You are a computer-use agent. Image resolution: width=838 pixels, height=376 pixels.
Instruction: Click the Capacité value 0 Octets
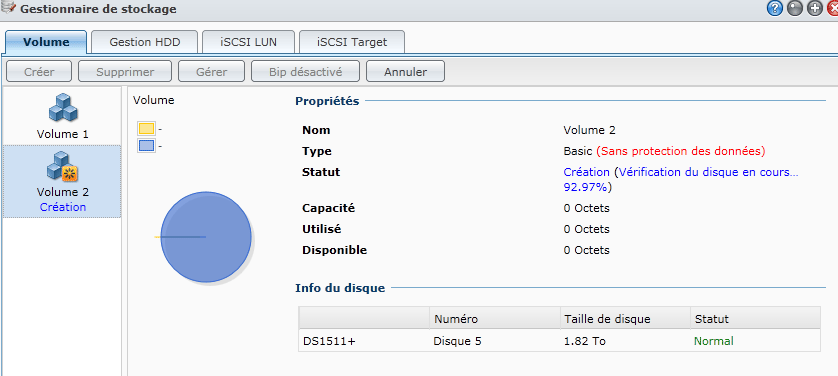586,208
